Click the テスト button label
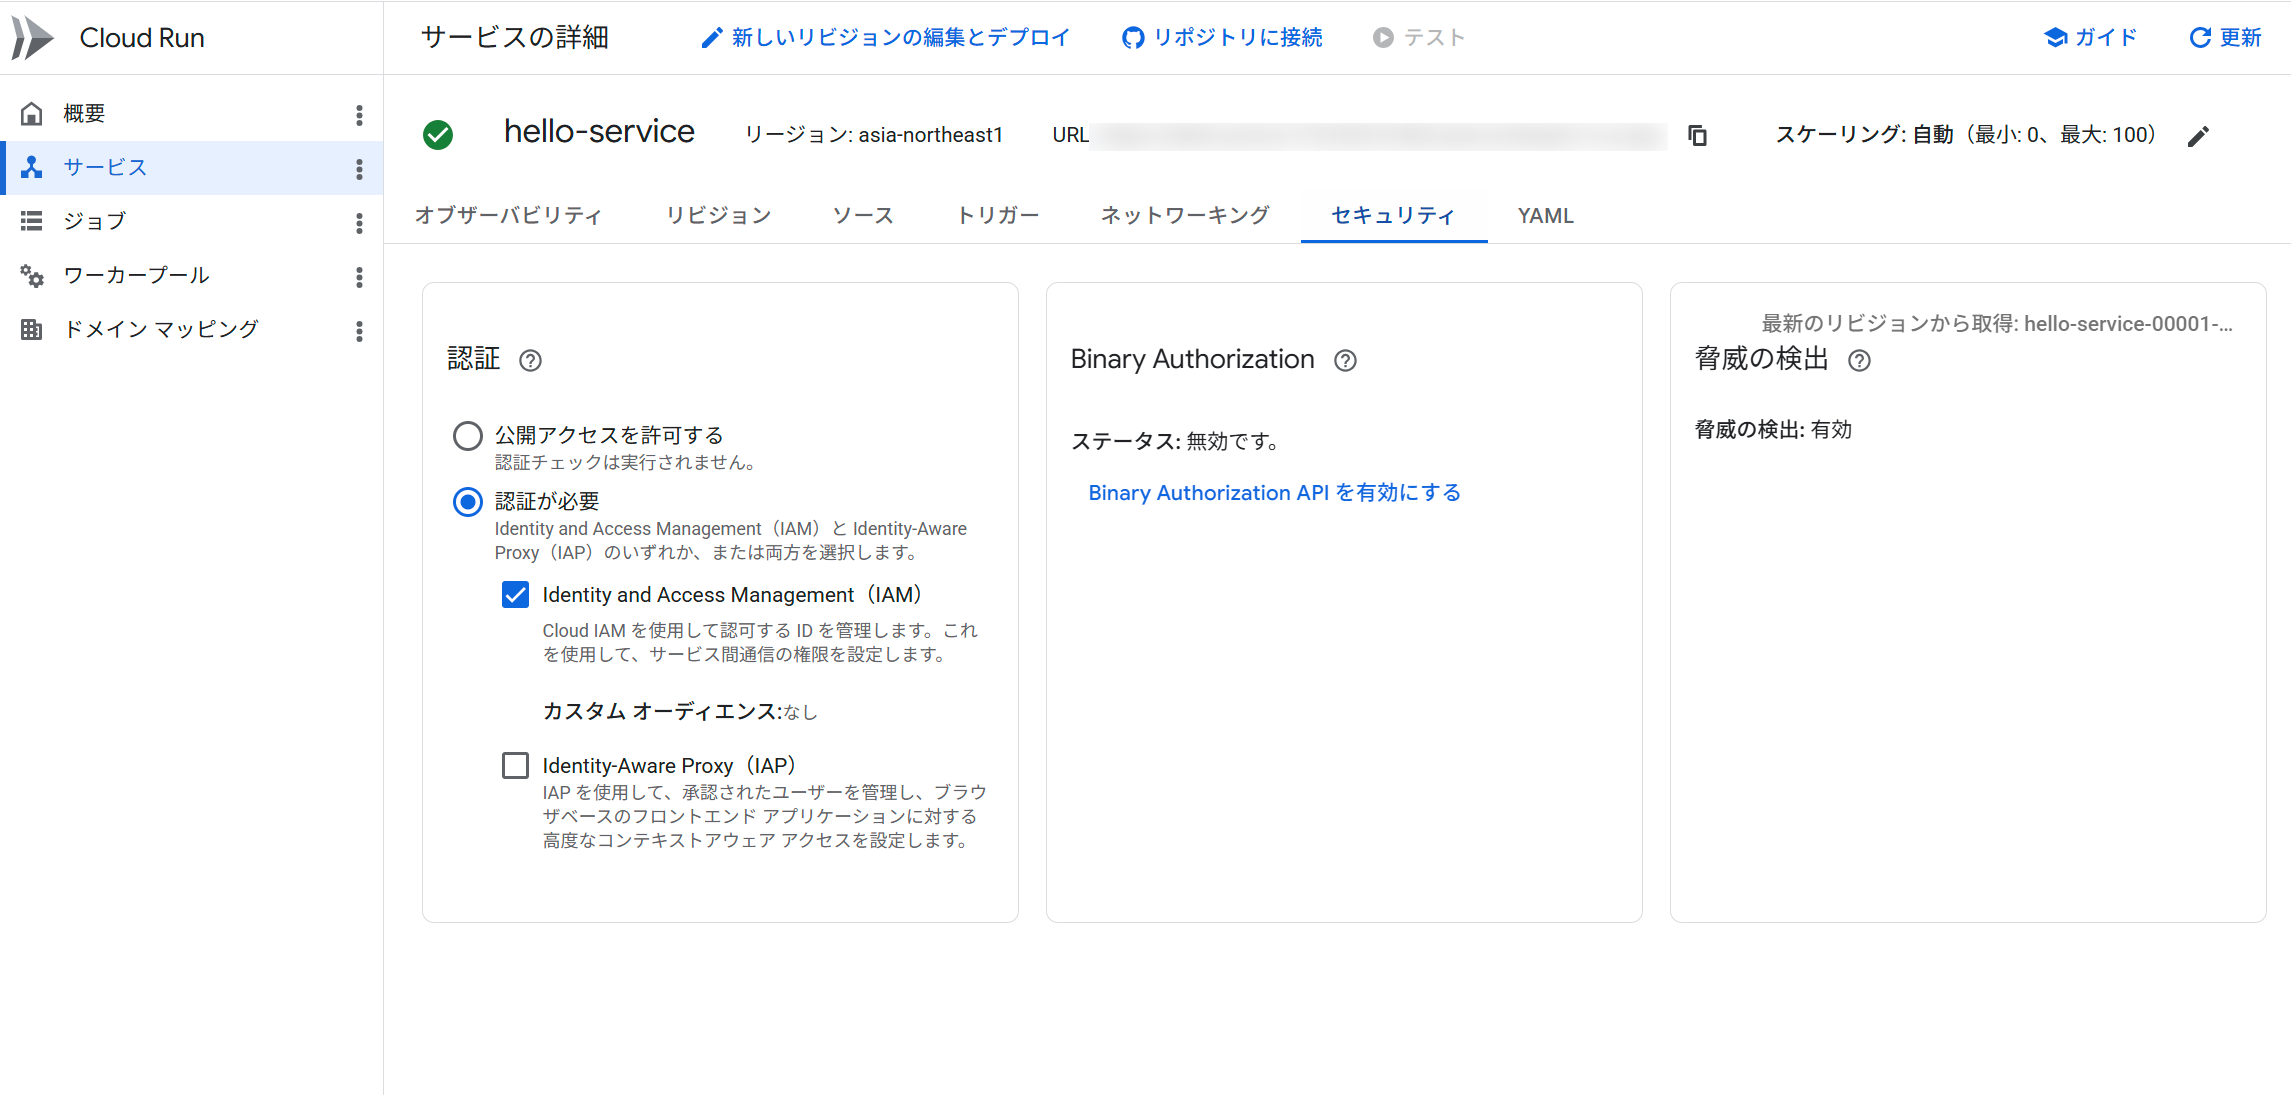2291x1095 pixels. [1434, 38]
